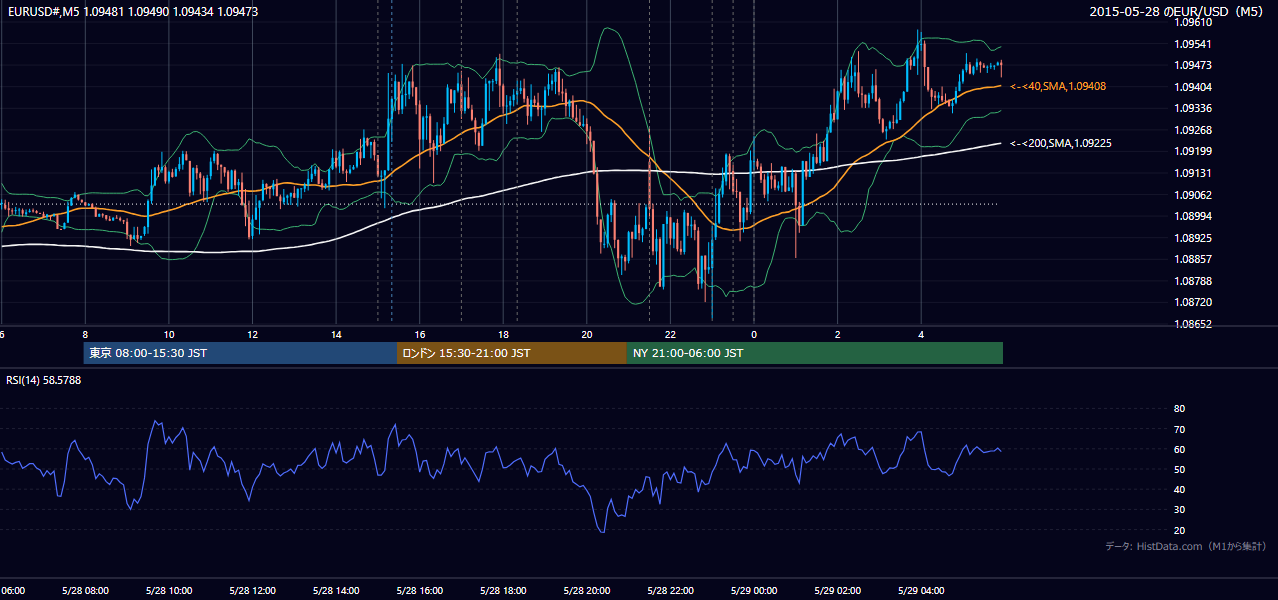Image resolution: width=1278 pixels, height=600 pixels.
Task: Click the 200 SMA 1.09225 label
Action: (1061, 144)
